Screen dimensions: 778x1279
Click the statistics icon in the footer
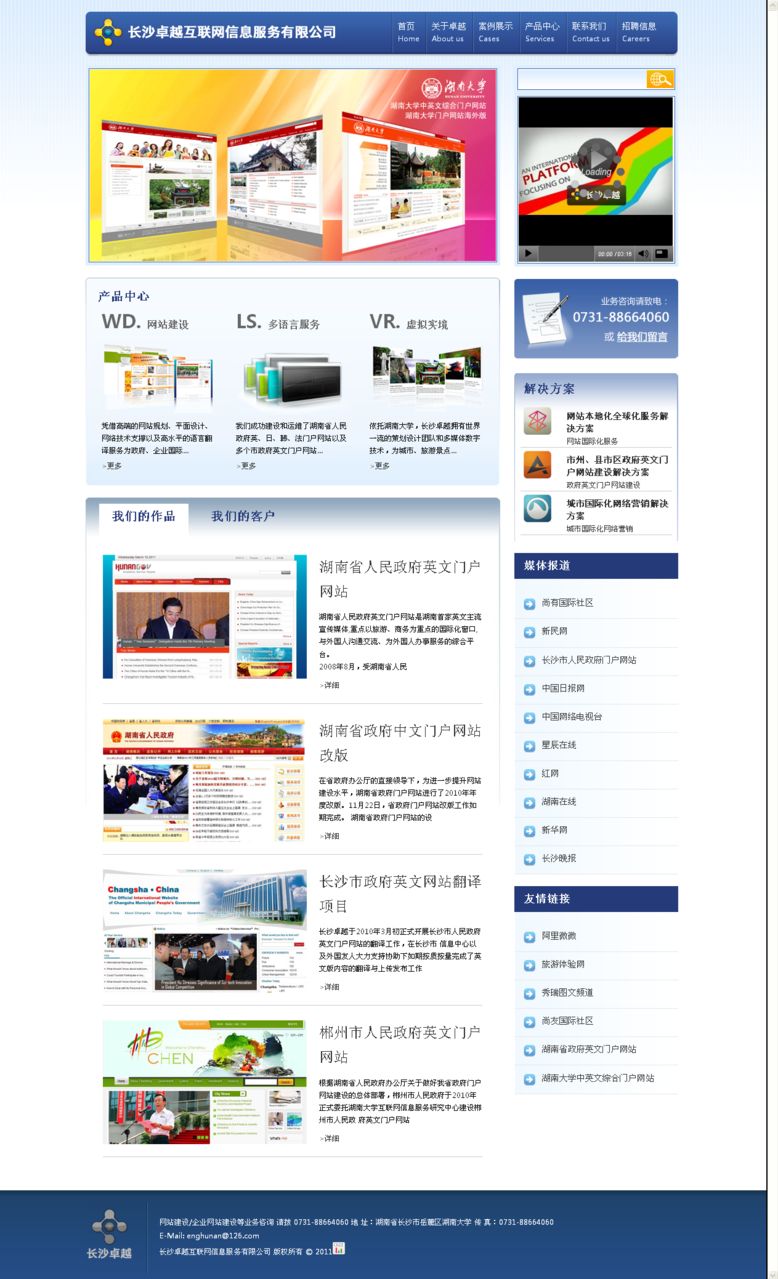(338, 1248)
